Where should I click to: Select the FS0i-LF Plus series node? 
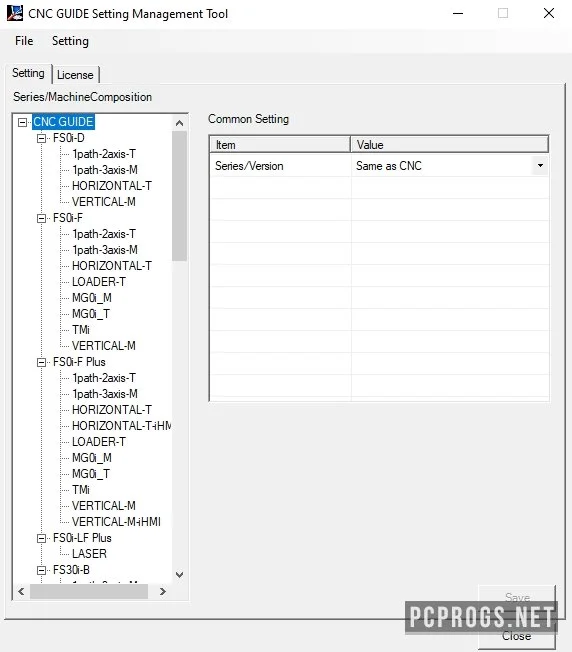[x=82, y=538]
